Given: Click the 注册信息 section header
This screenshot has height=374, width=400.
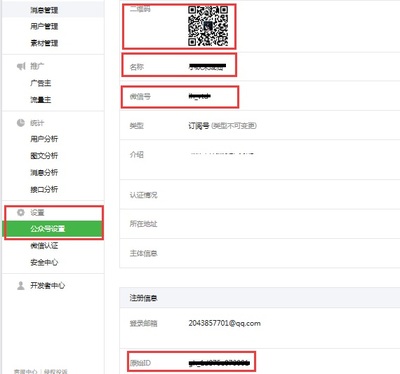Looking at the screenshot, I should pos(143,298).
